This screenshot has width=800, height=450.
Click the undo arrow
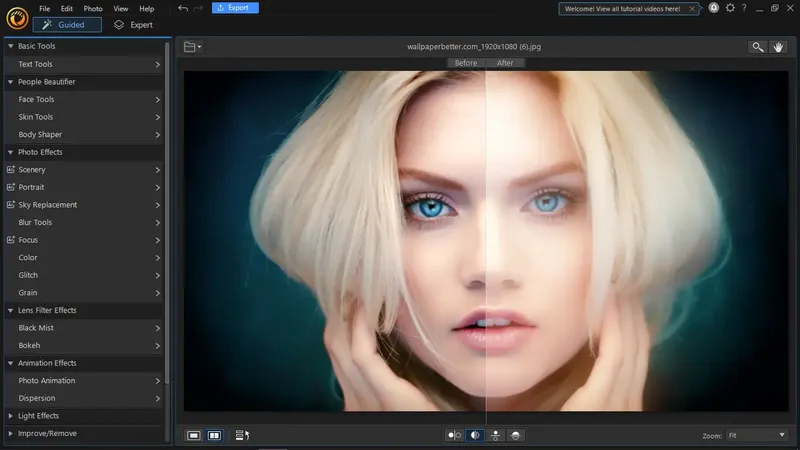coord(182,8)
